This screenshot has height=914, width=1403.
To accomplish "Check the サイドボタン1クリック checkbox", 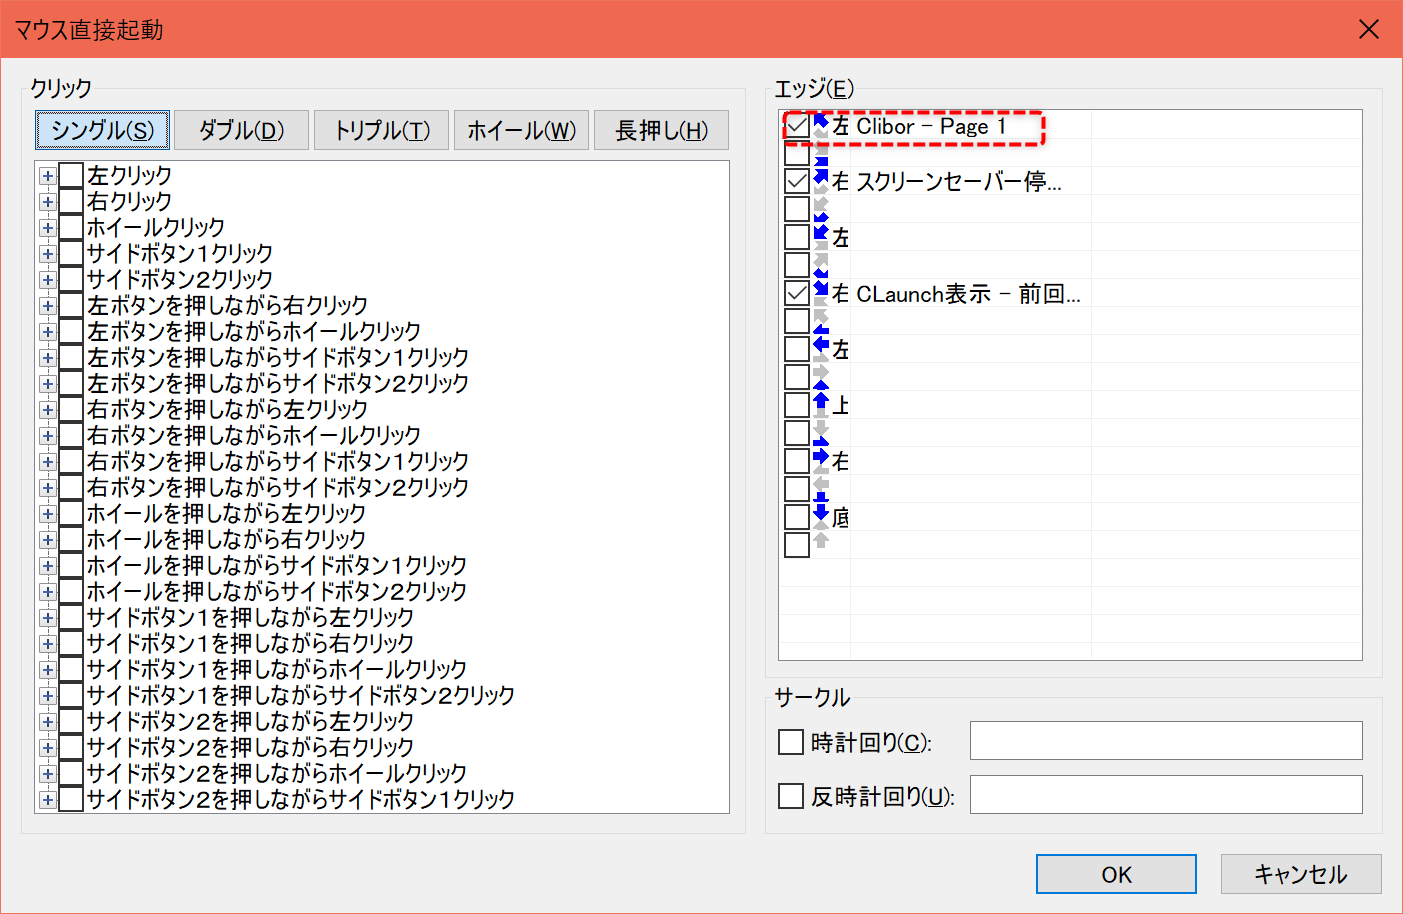I will [71, 253].
